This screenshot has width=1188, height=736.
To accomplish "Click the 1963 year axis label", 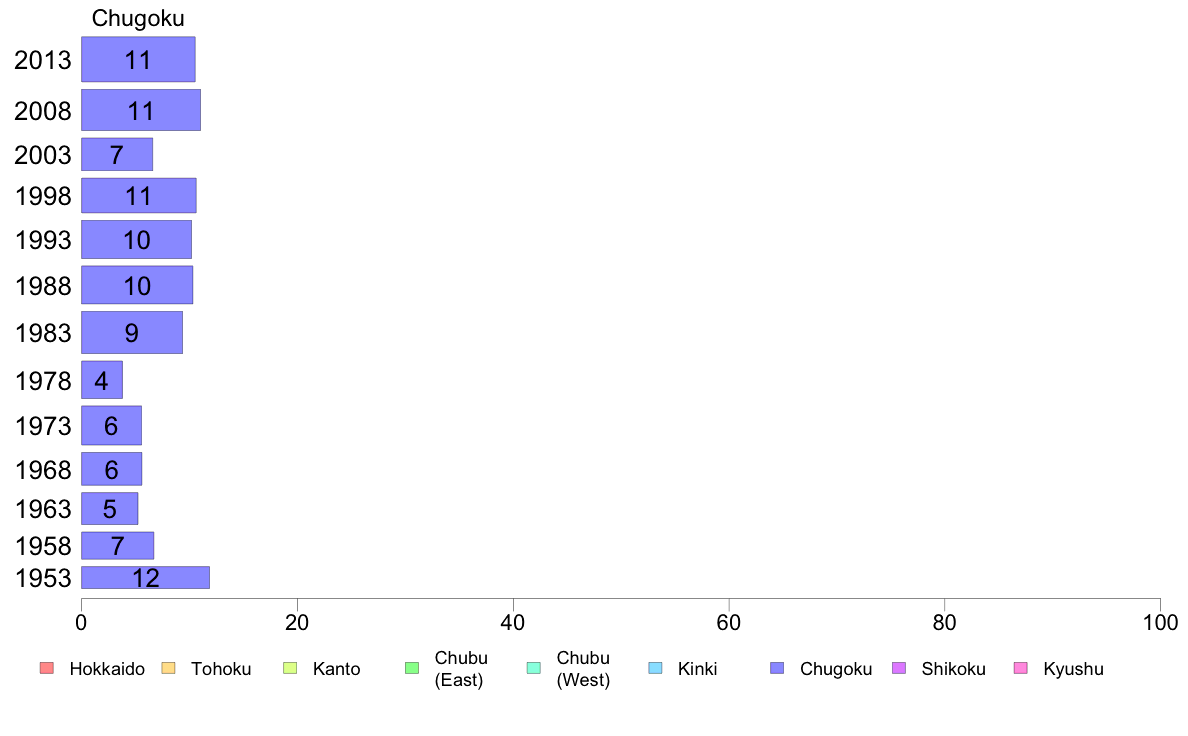I will 43,509.
